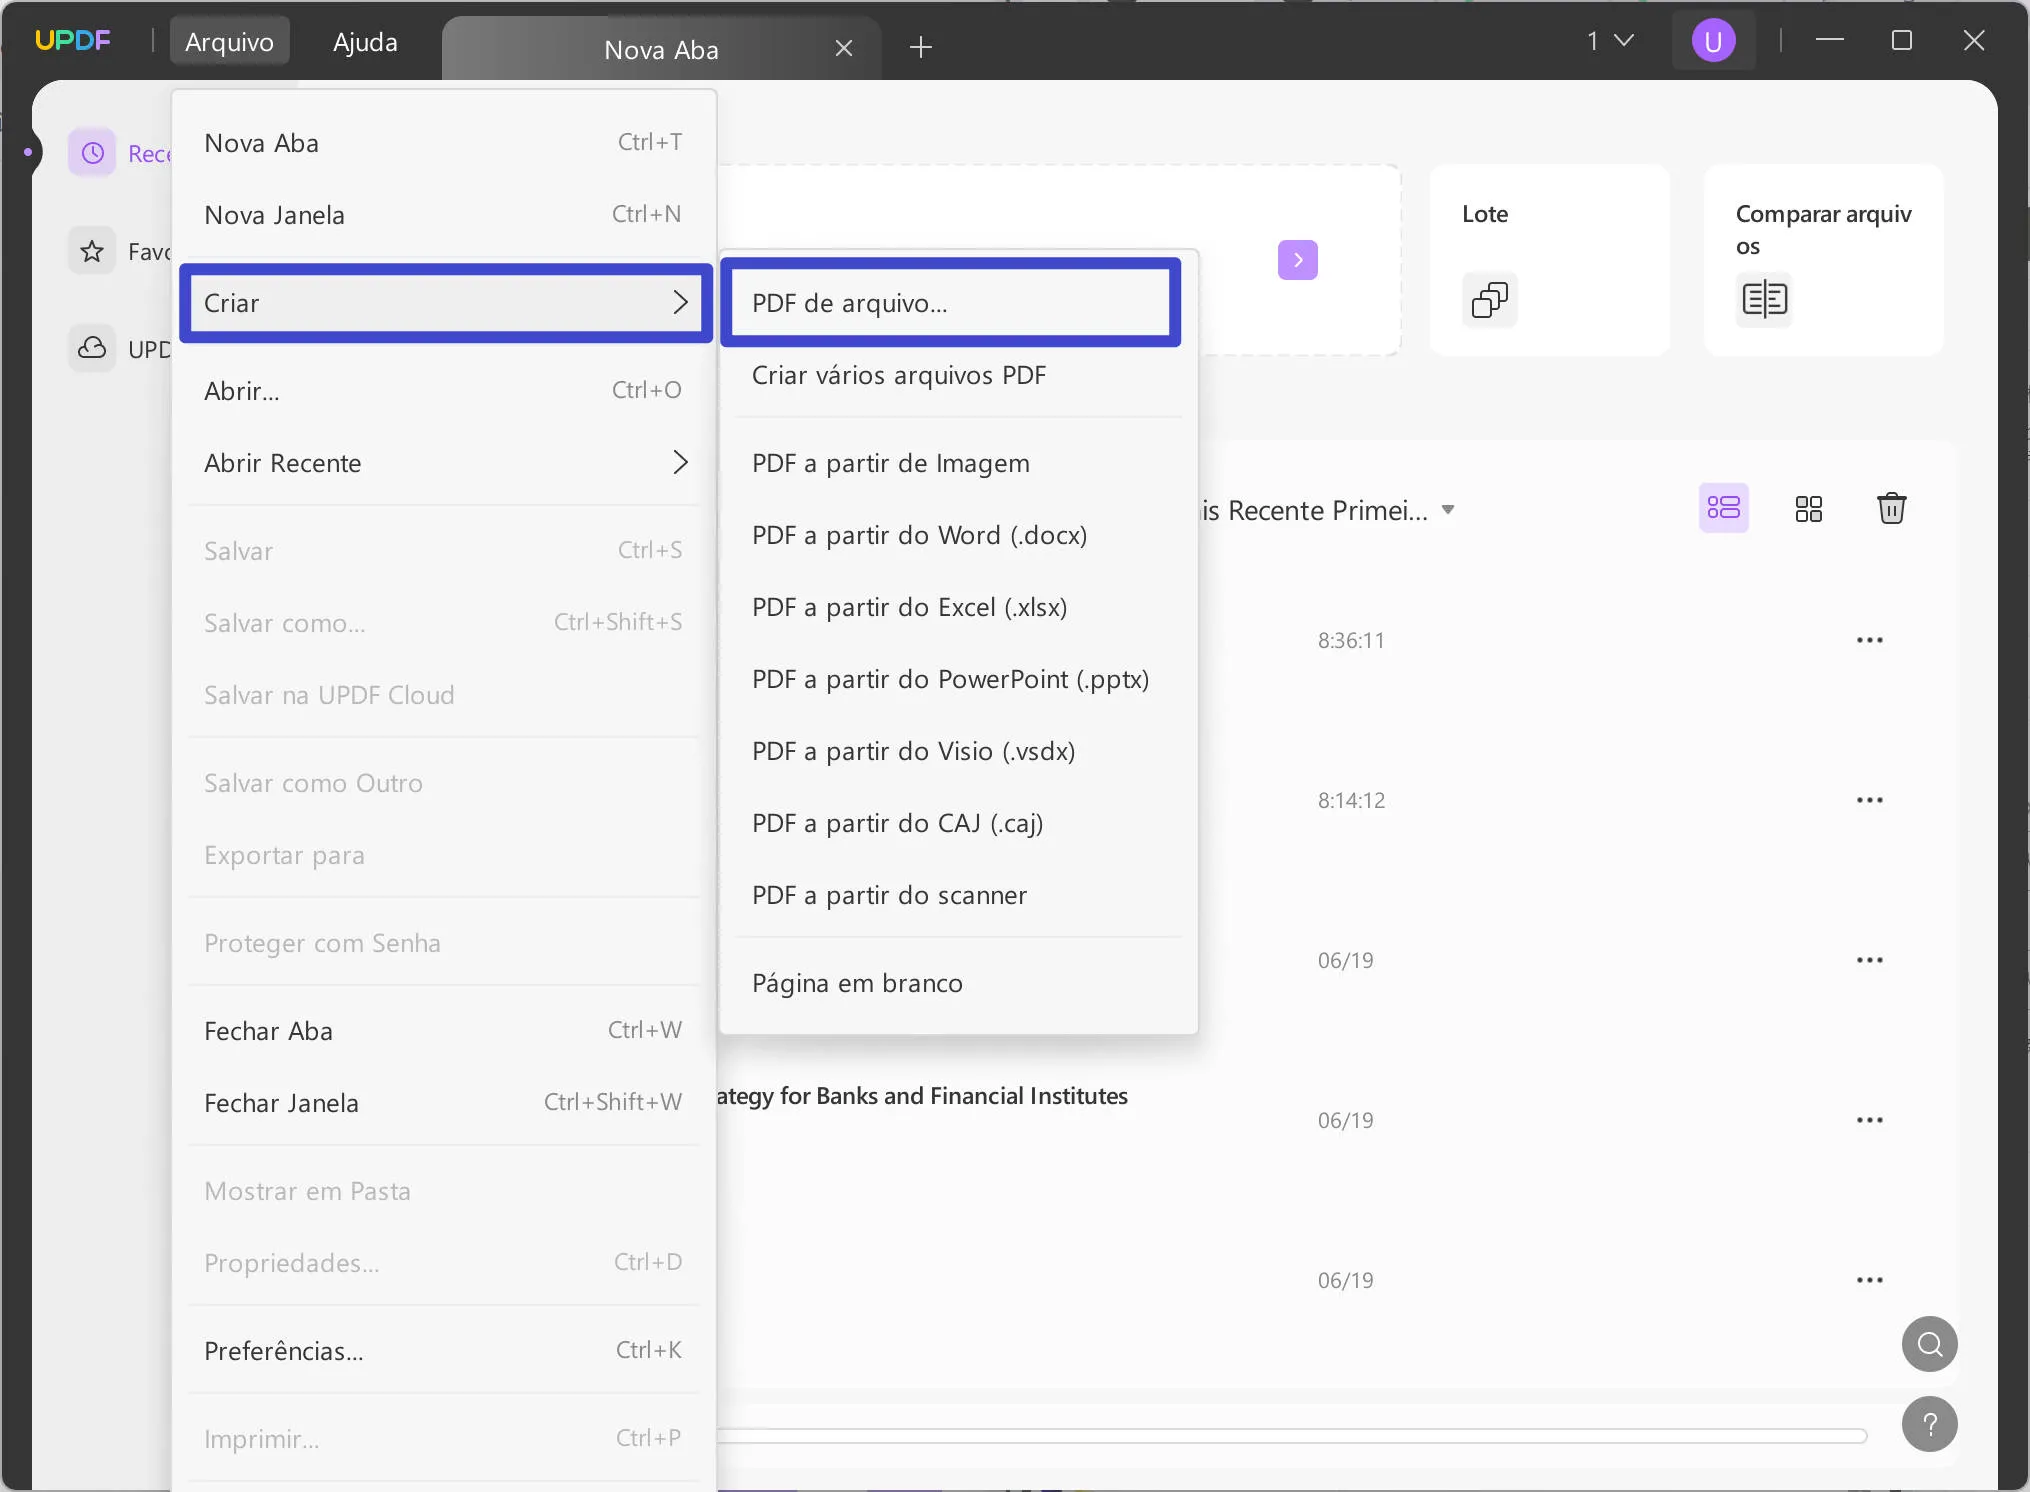Viewport: 2030px width, 1492px height.
Task: Click the Lote card
Action: click(x=1550, y=260)
